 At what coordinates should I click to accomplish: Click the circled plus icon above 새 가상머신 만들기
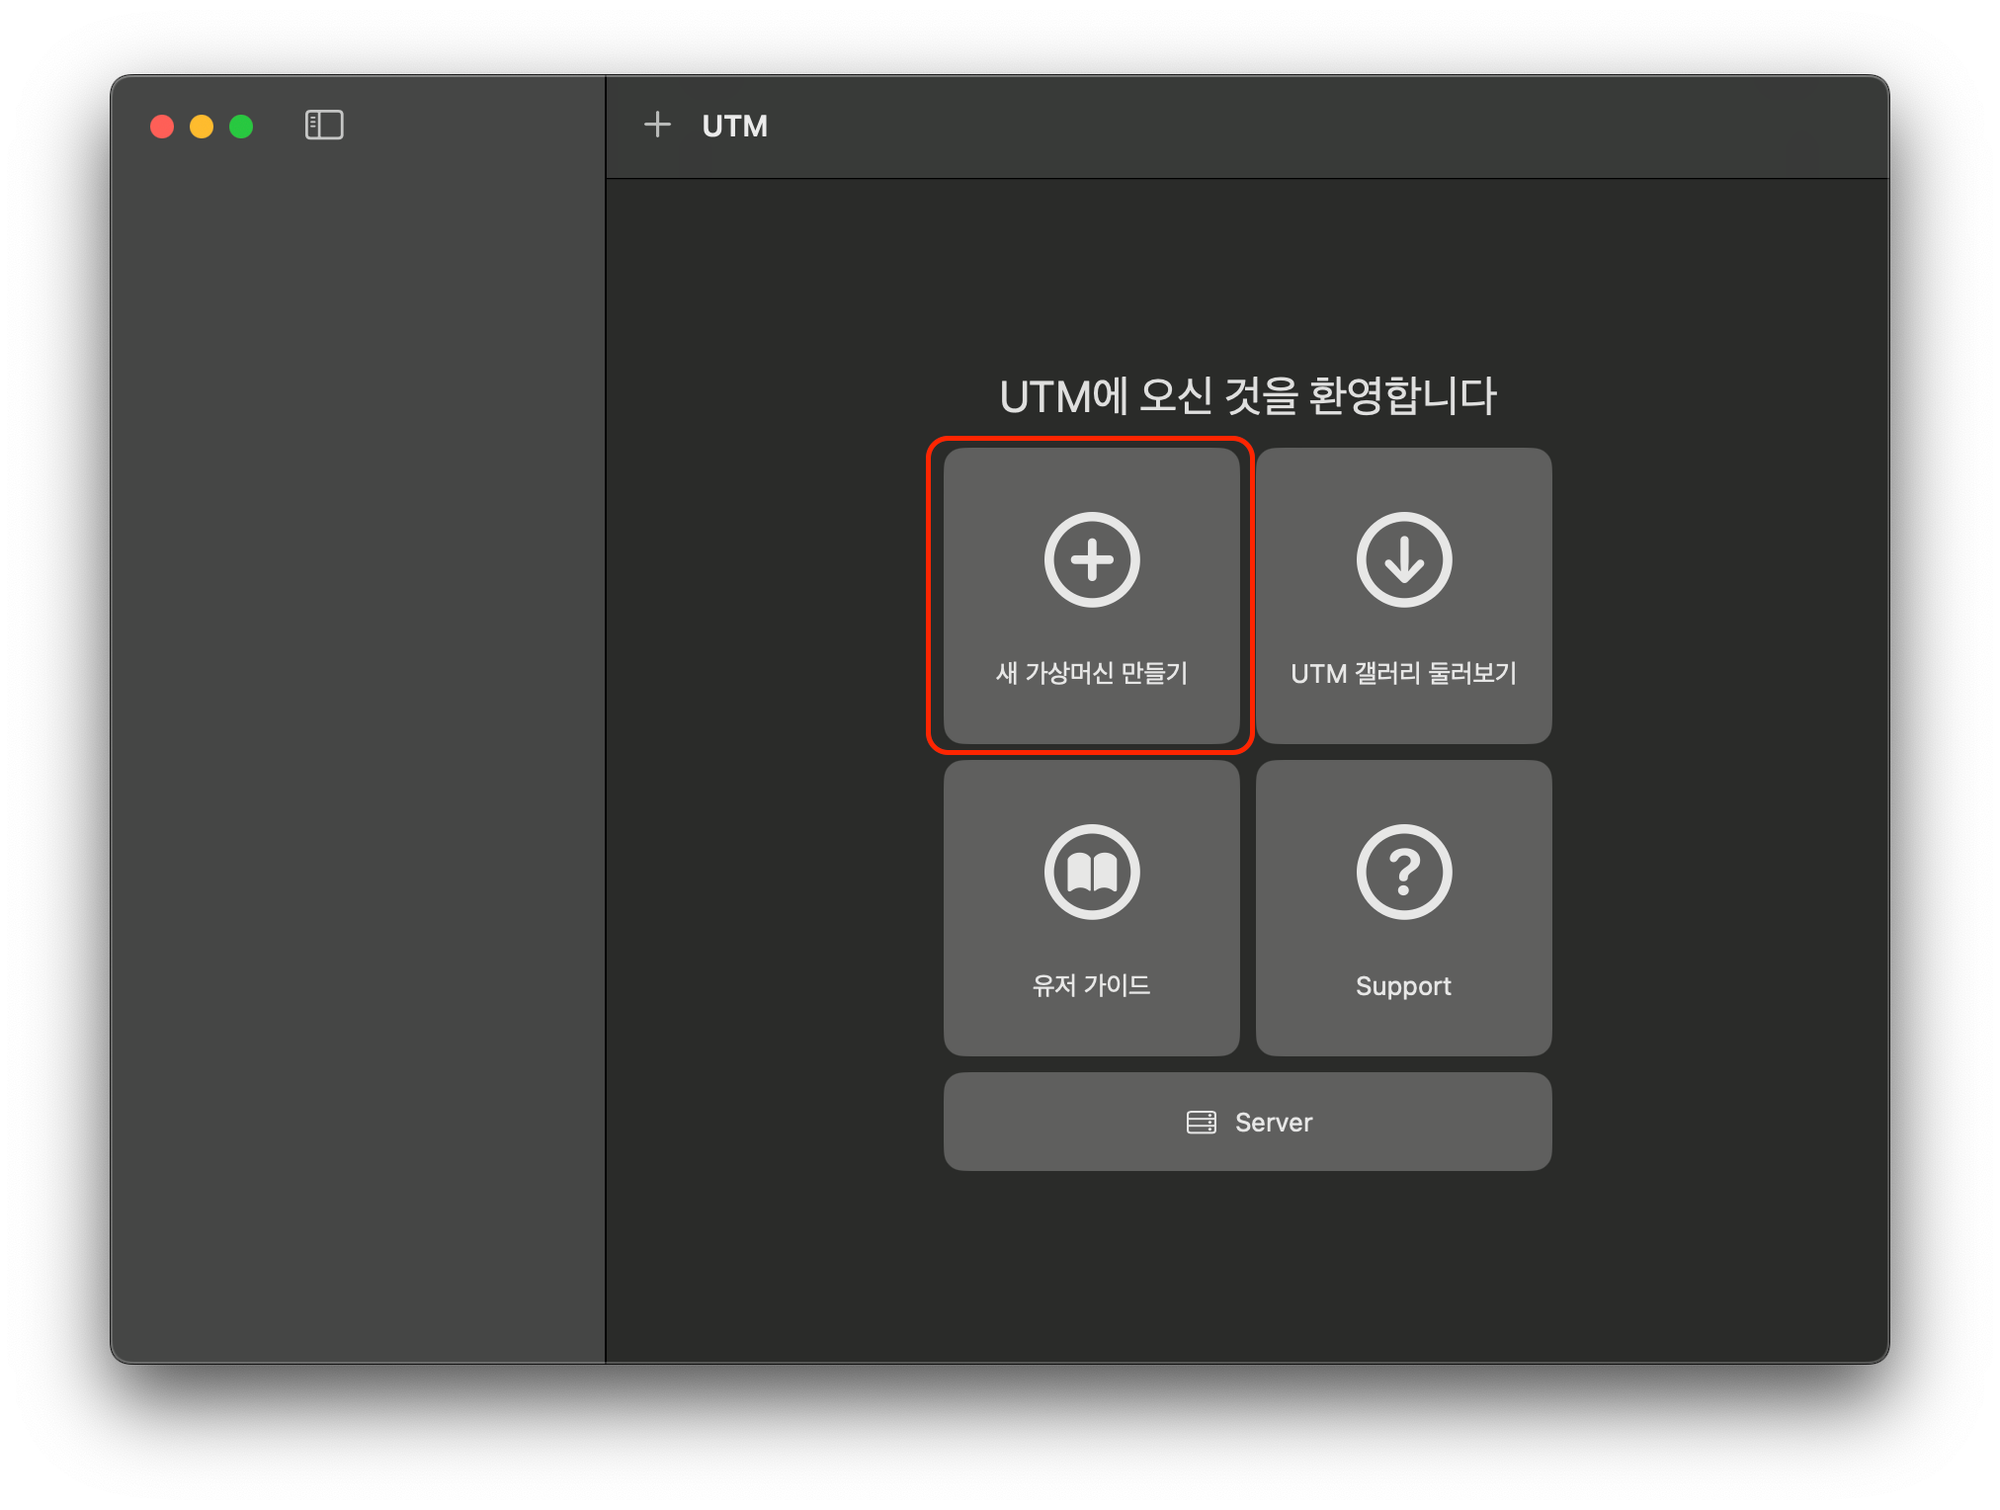tap(1092, 560)
